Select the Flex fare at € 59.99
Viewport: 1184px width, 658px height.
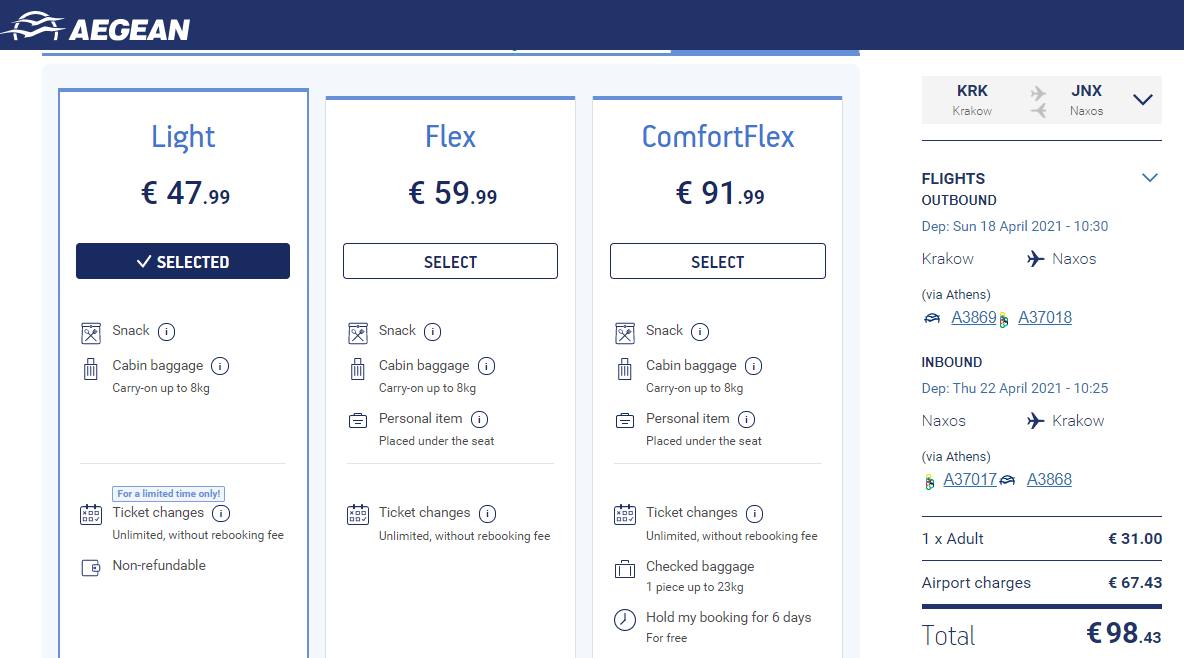click(450, 261)
